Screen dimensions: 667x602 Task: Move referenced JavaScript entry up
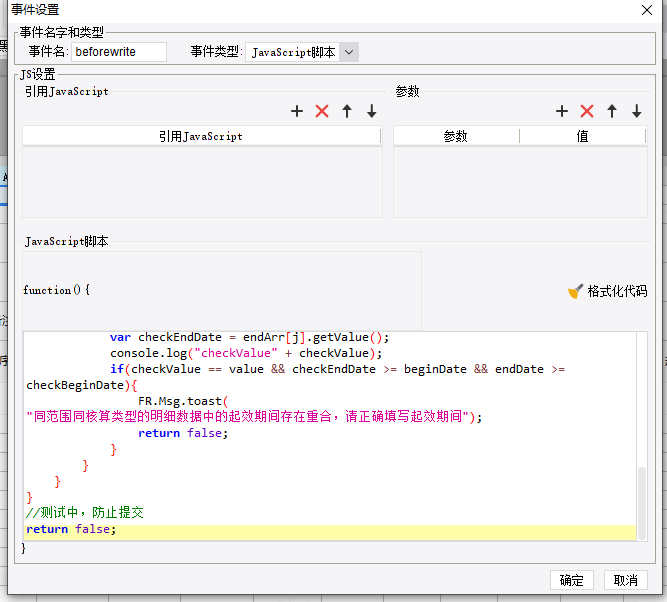coord(347,111)
